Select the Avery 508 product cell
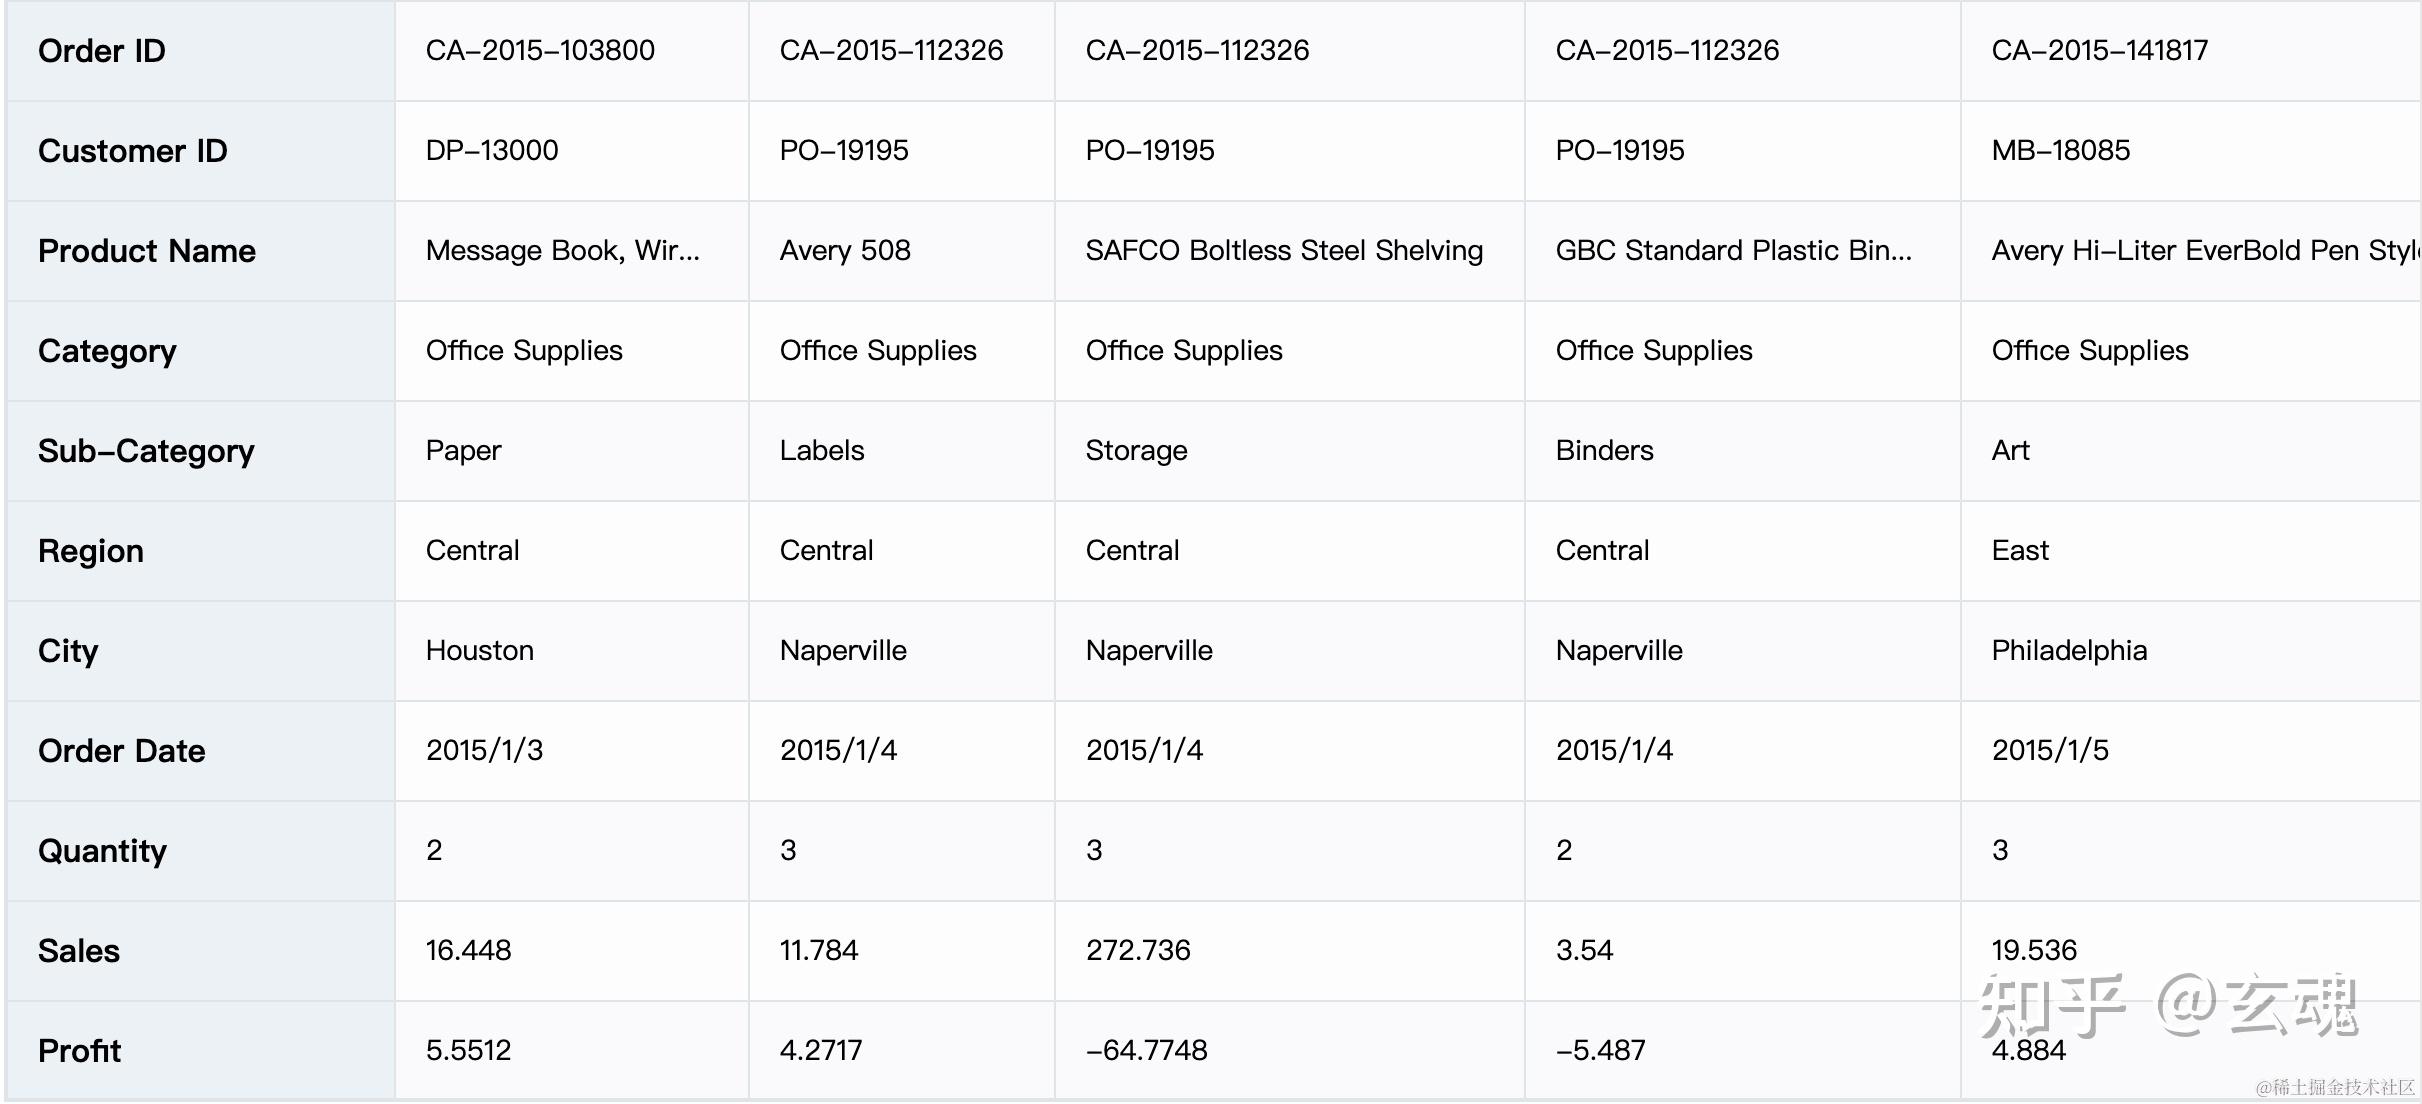The height and width of the screenshot is (1104, 2422). coord(845,251)
